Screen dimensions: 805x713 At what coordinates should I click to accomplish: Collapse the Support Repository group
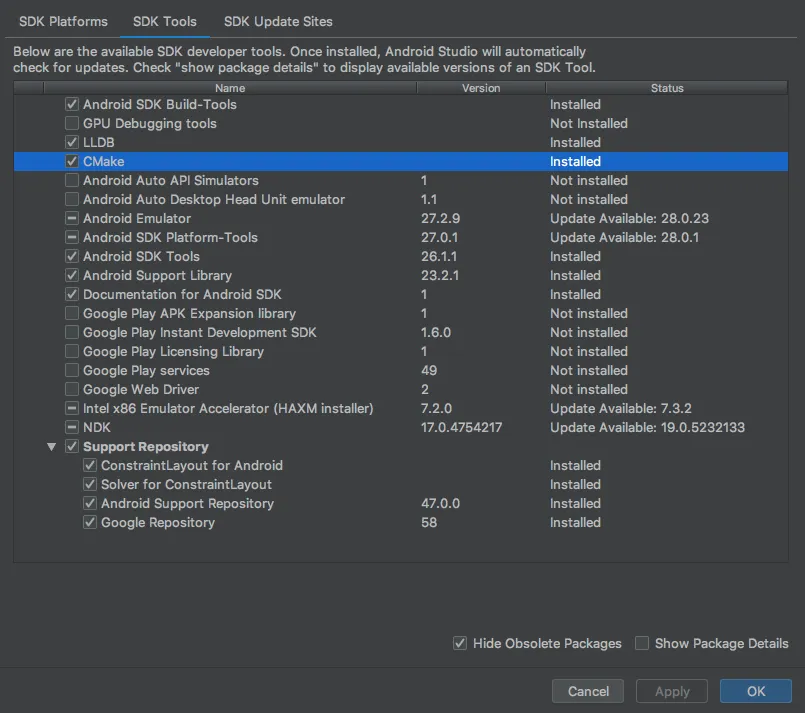pyautogui.click(x=52, y=447)
